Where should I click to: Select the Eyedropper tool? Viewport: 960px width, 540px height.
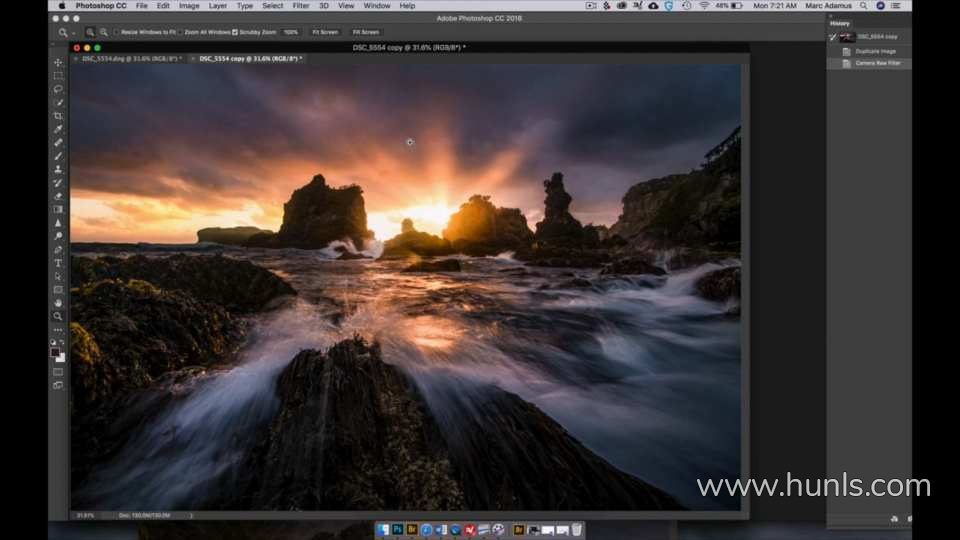pyautogui.click(x=58, y=129)
